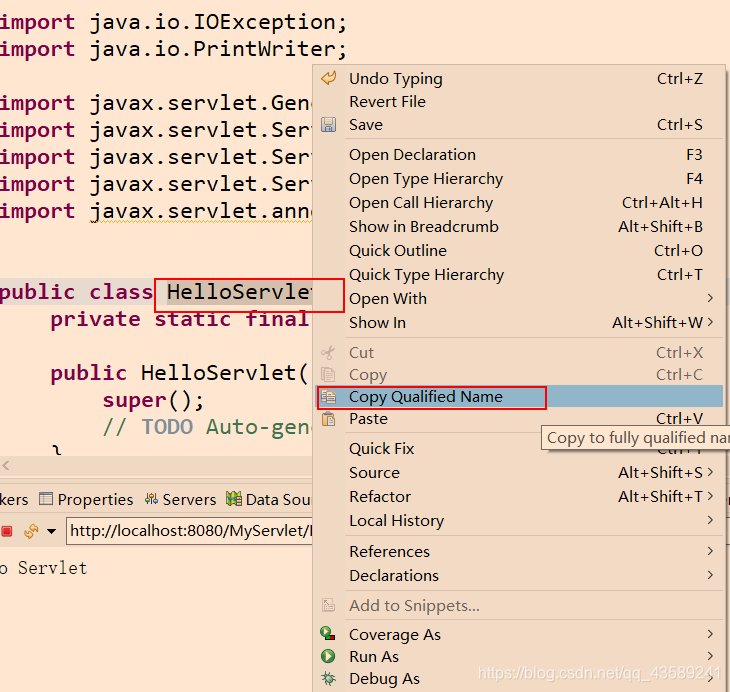Select Open Call Hierarchy entry
This screenshot has height=692, width=730.
(x=519, y=203)
